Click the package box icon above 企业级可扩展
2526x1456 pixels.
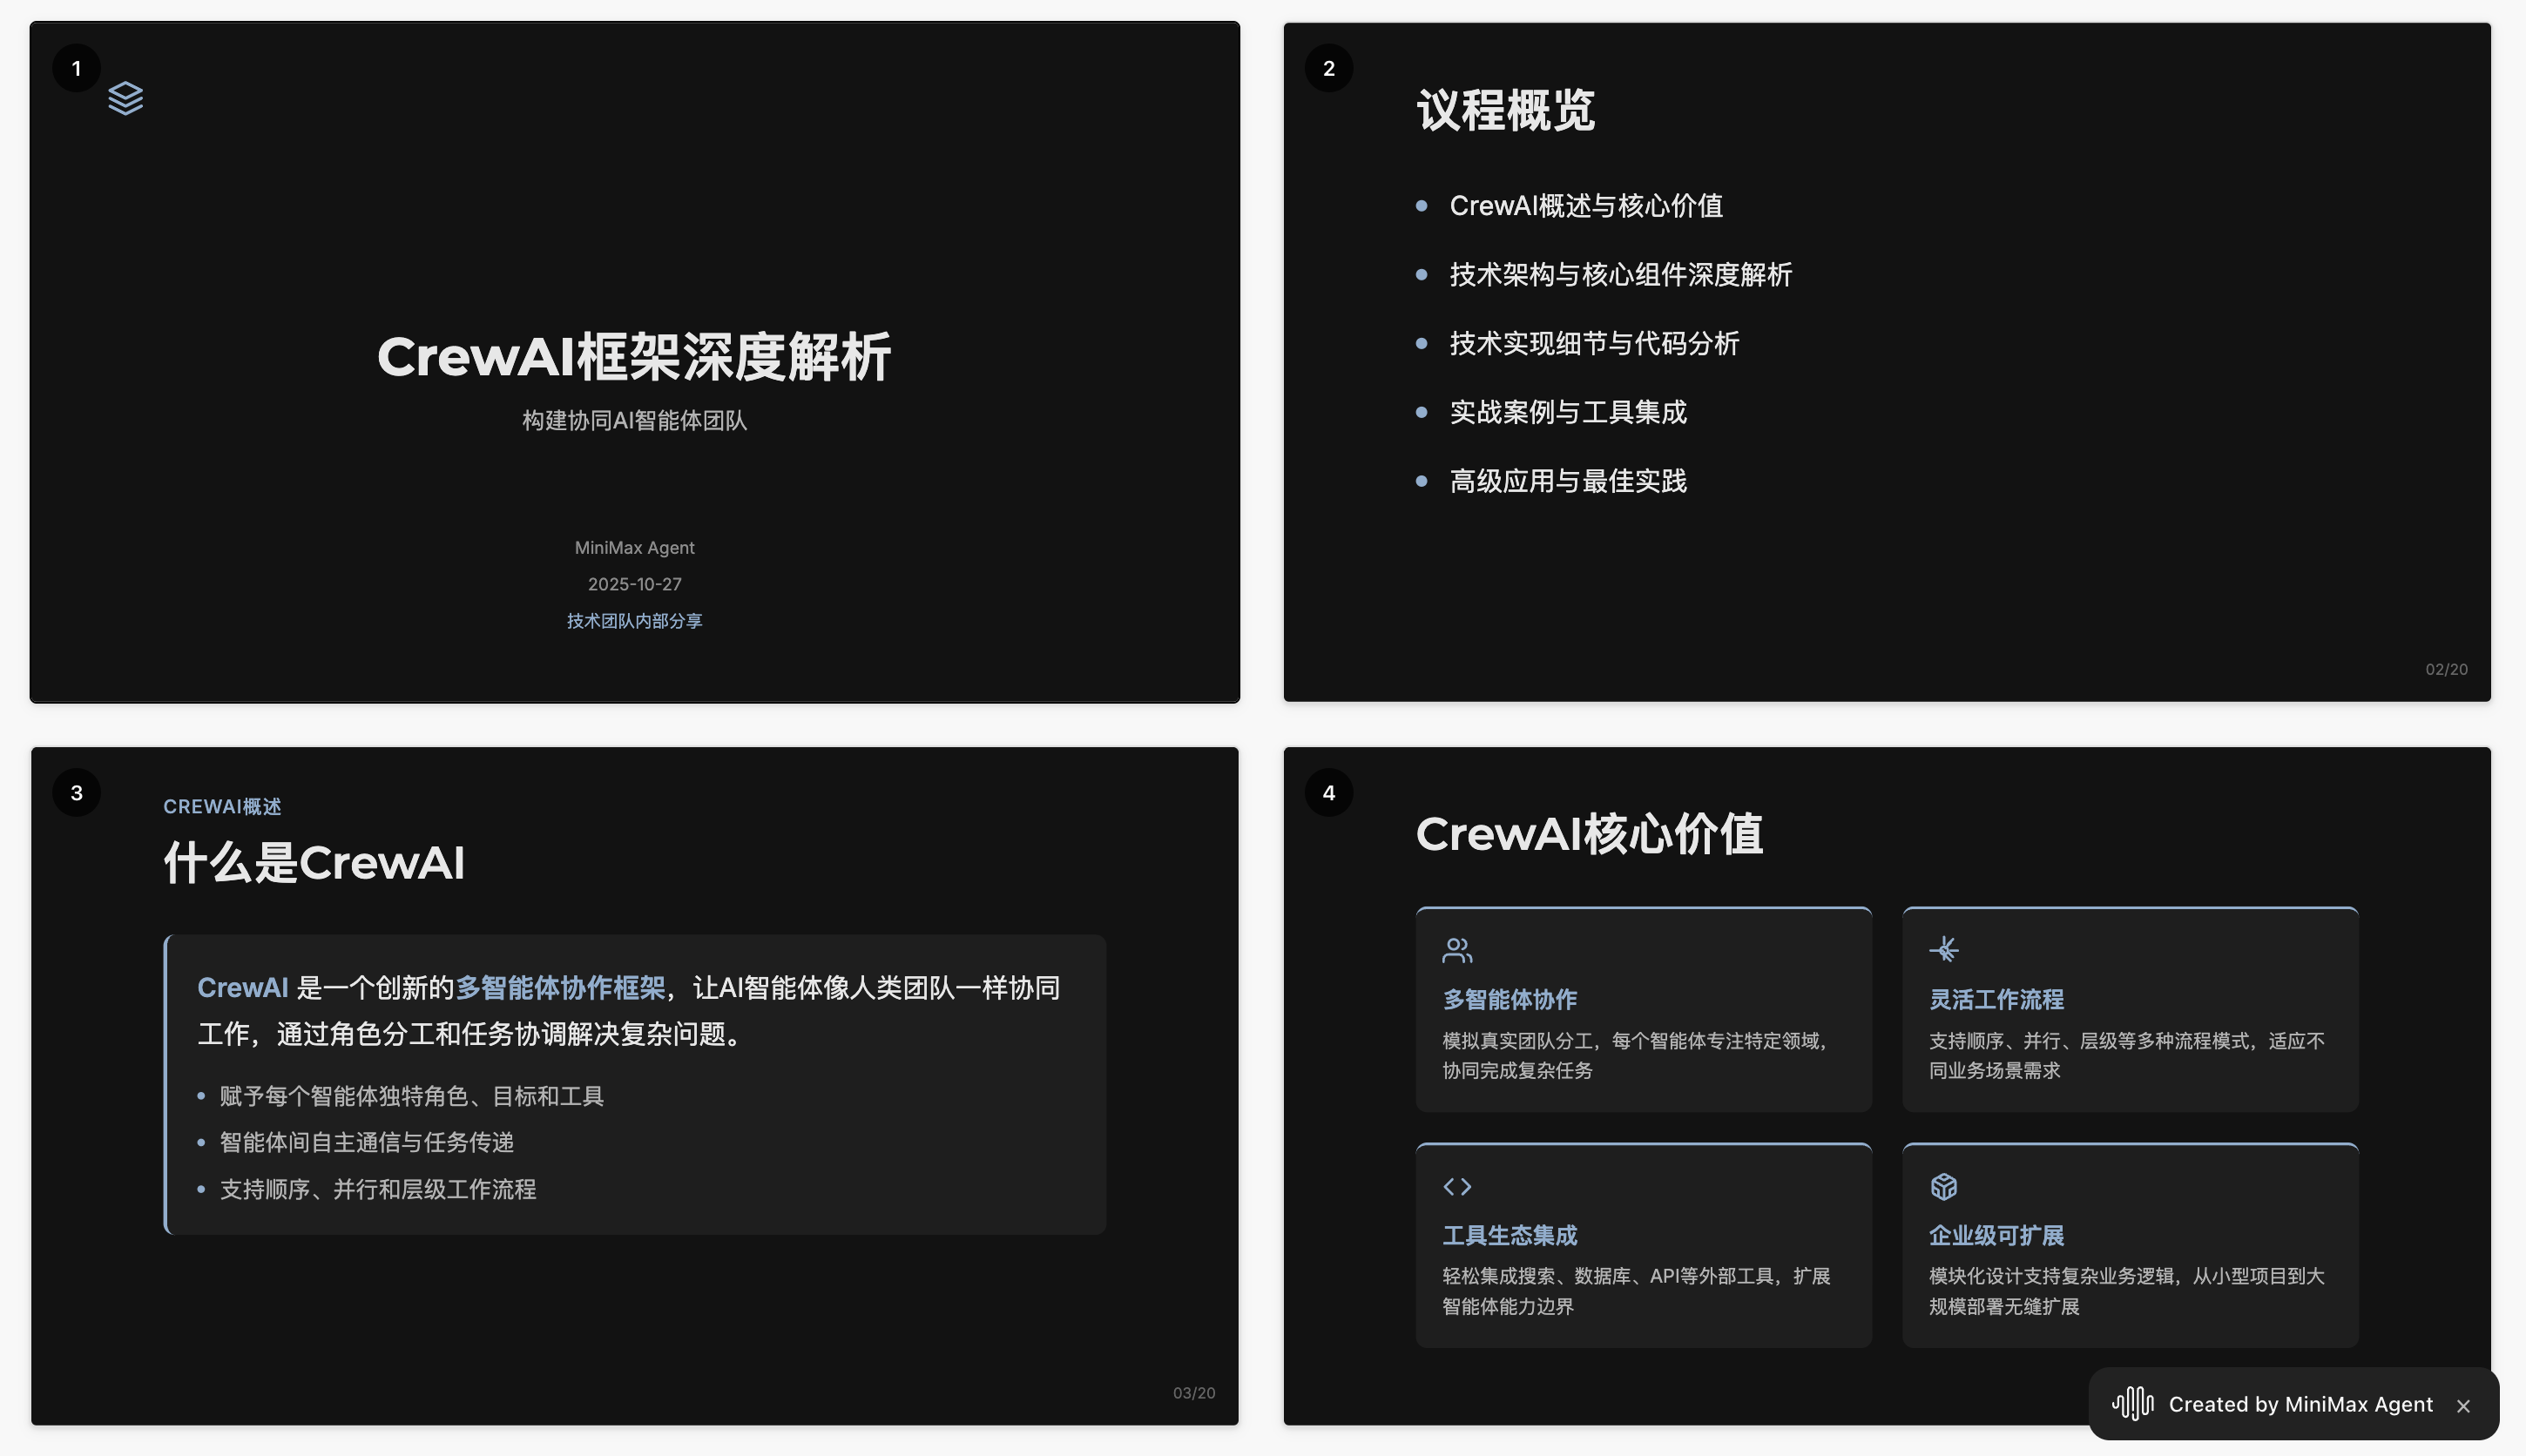point(1943,1186)
